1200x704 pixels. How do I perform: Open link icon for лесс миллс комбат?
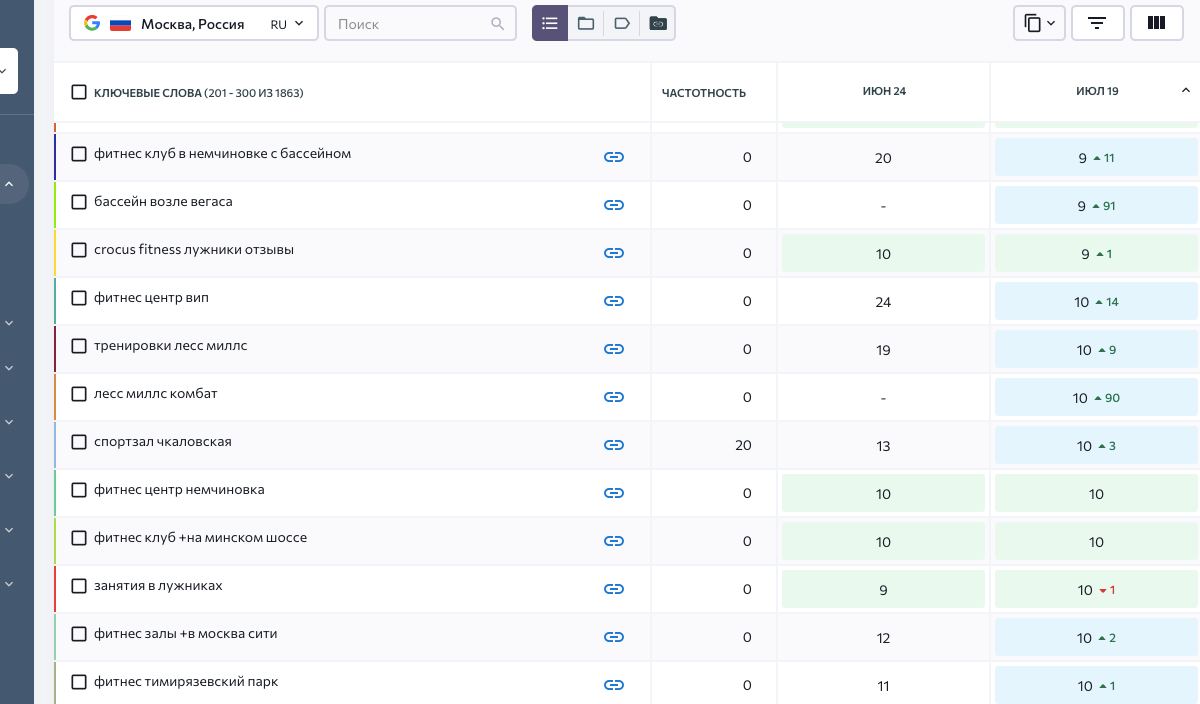coord(614,397)
